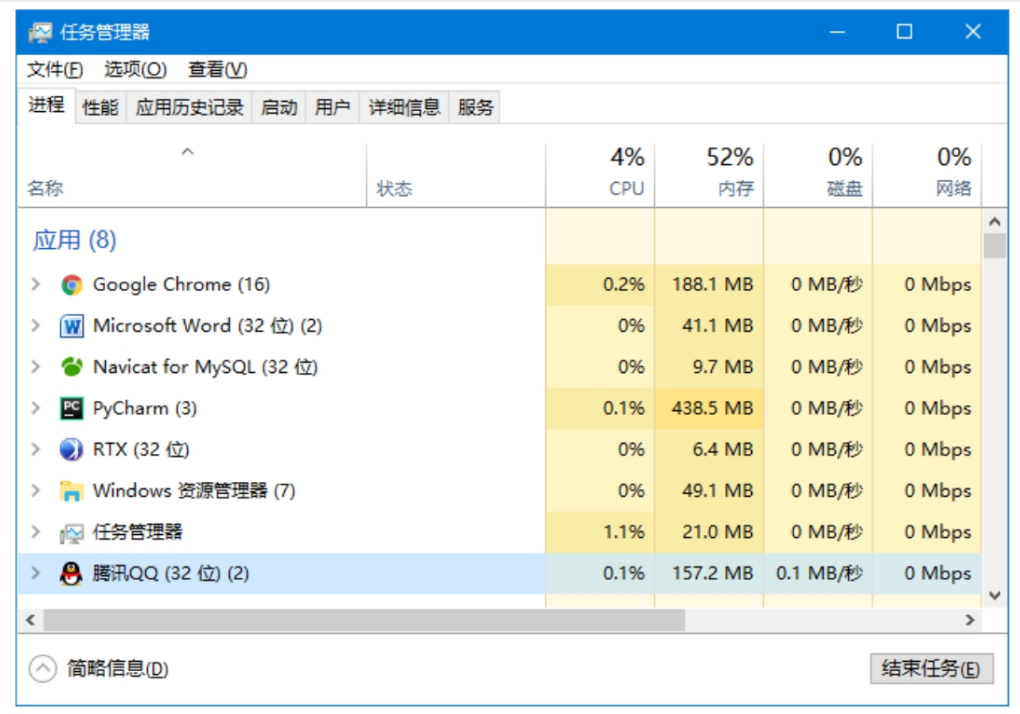1020x714 pixels.
Task: Click the 49.1 MB memory value
Action: (x=718, y=491)
